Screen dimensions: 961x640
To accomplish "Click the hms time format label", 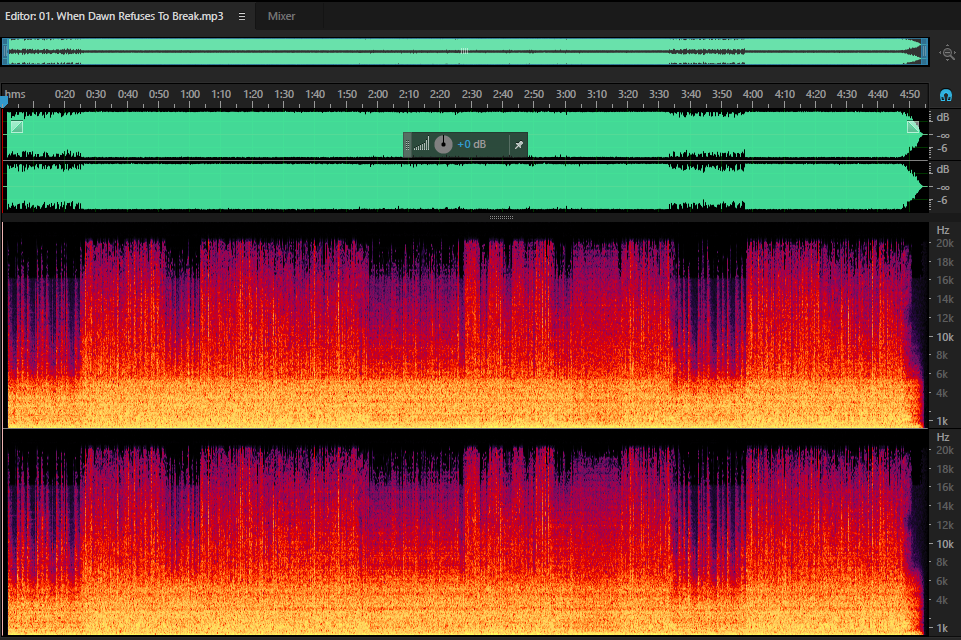I will point(15,94).
